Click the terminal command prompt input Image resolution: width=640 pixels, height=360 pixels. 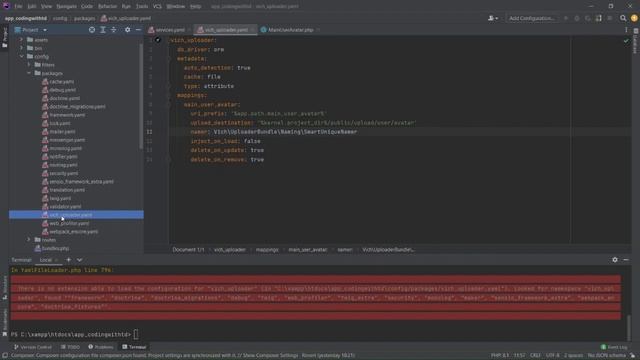point(136,334)
